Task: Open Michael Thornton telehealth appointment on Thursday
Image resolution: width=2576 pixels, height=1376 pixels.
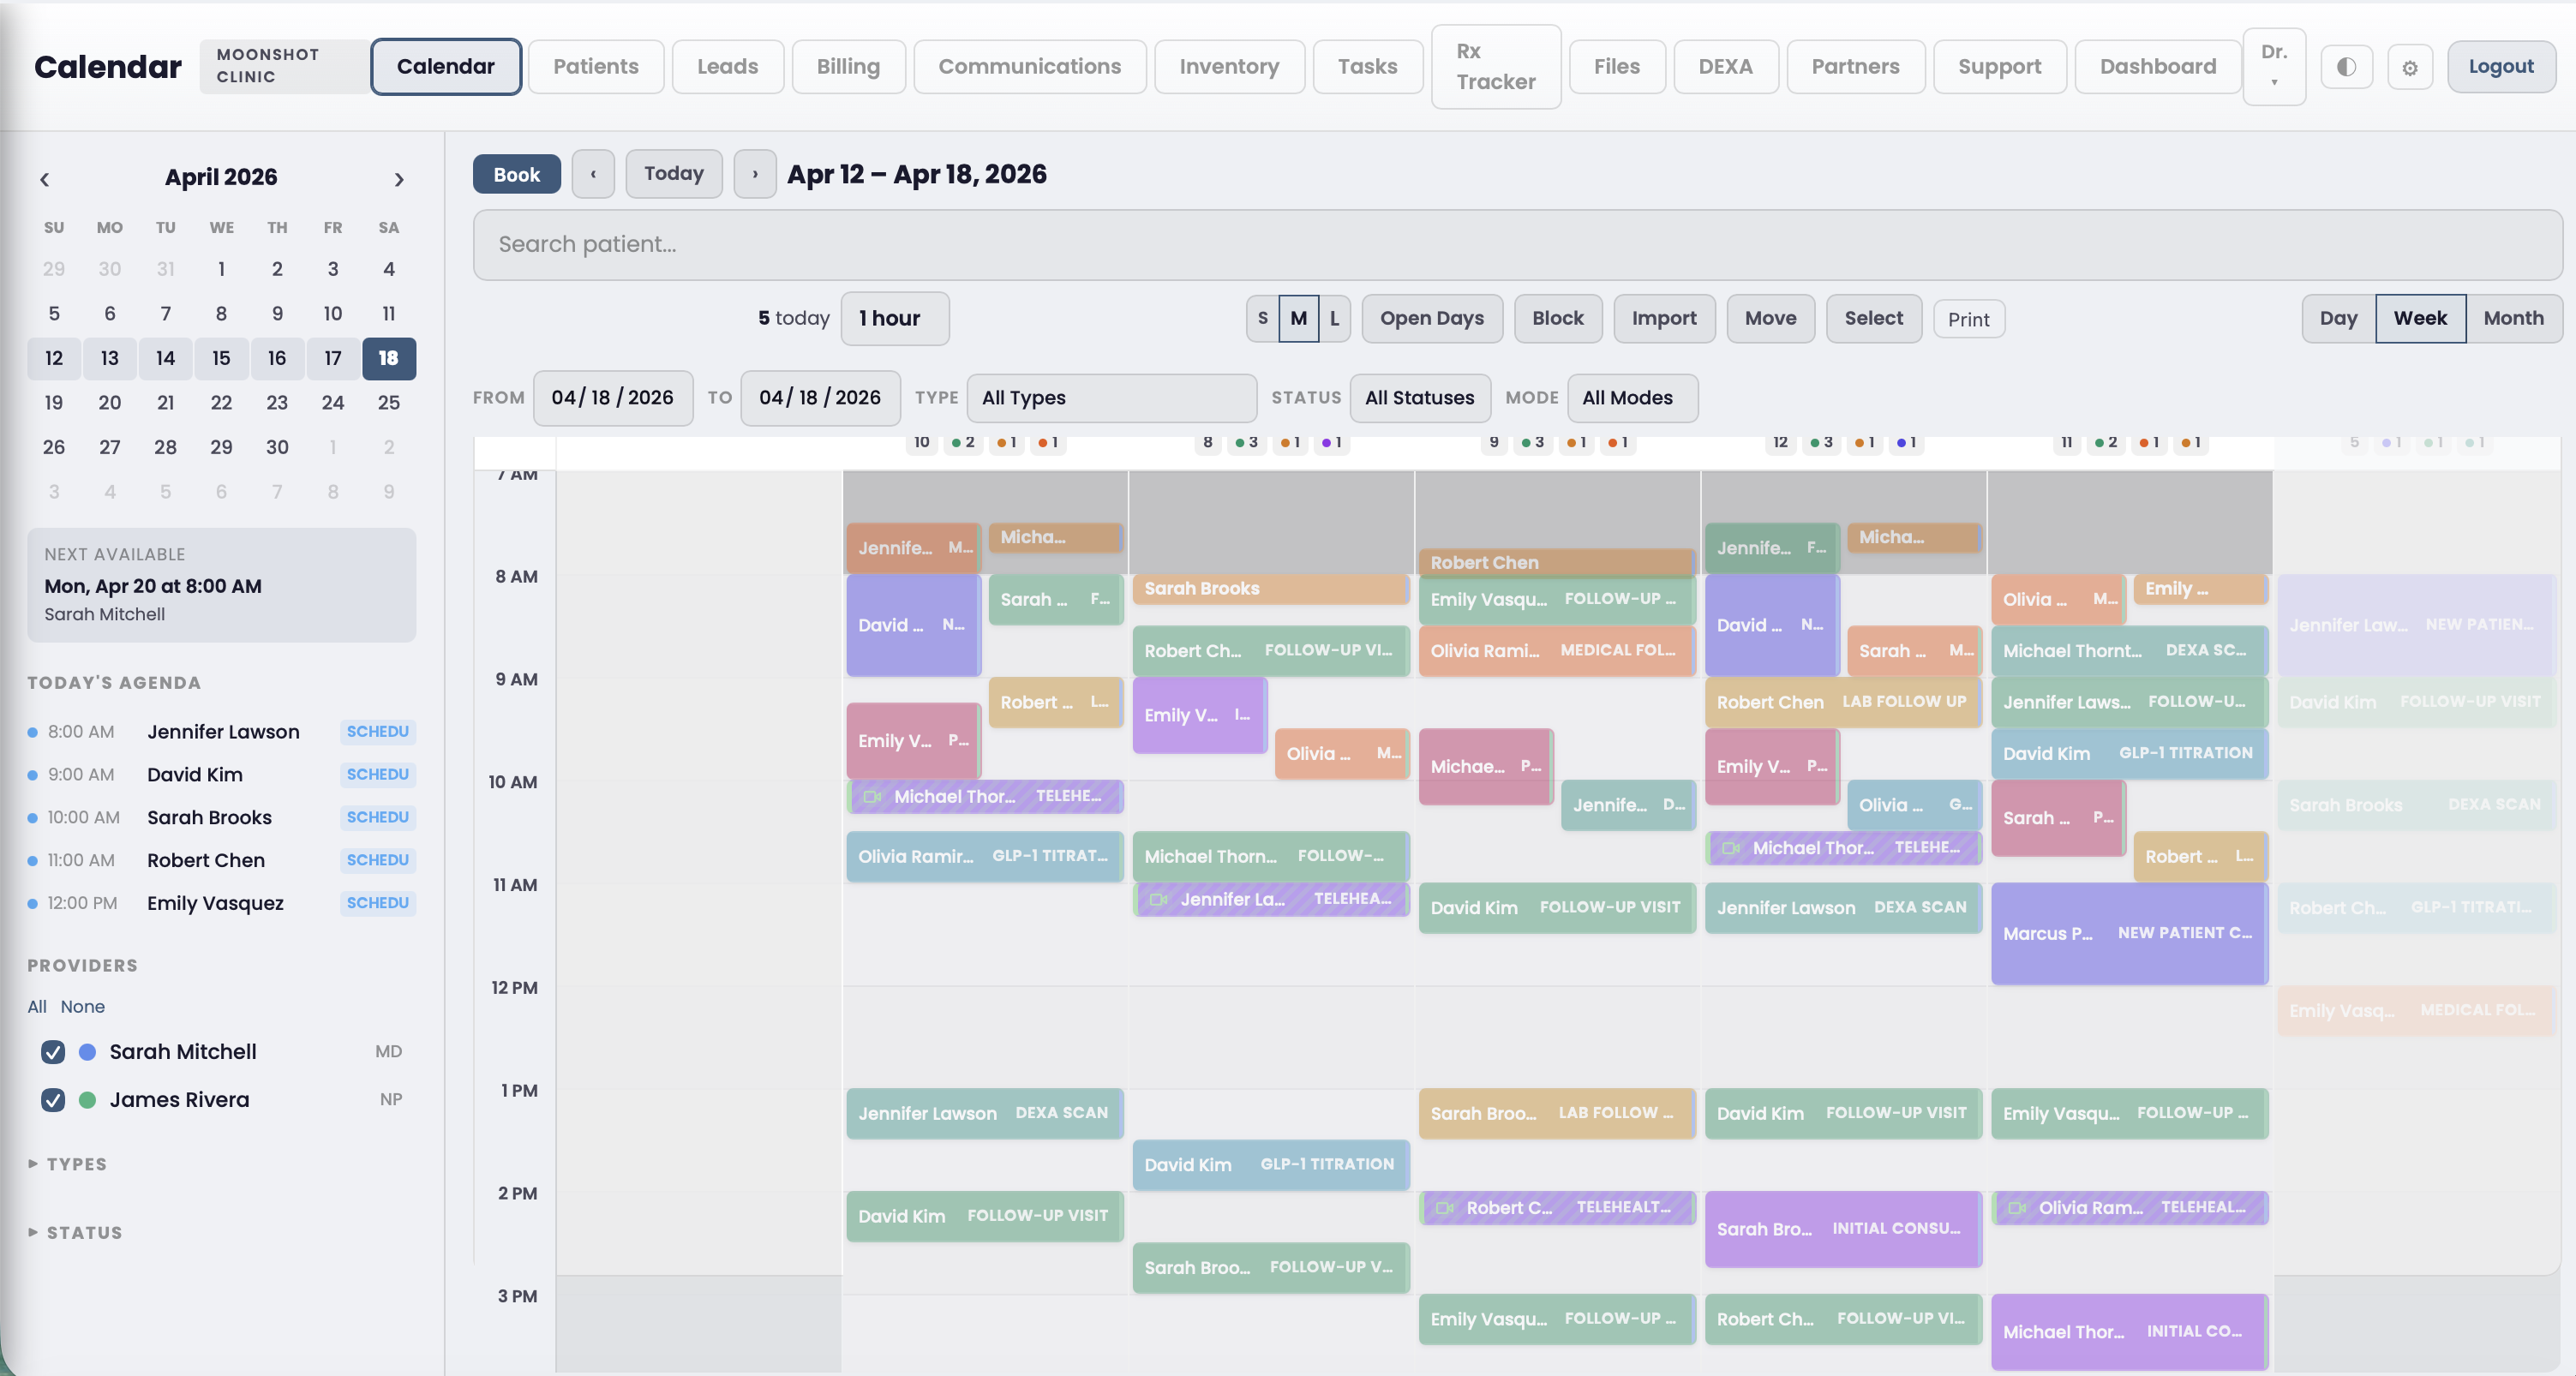Action: [1843, 847]
